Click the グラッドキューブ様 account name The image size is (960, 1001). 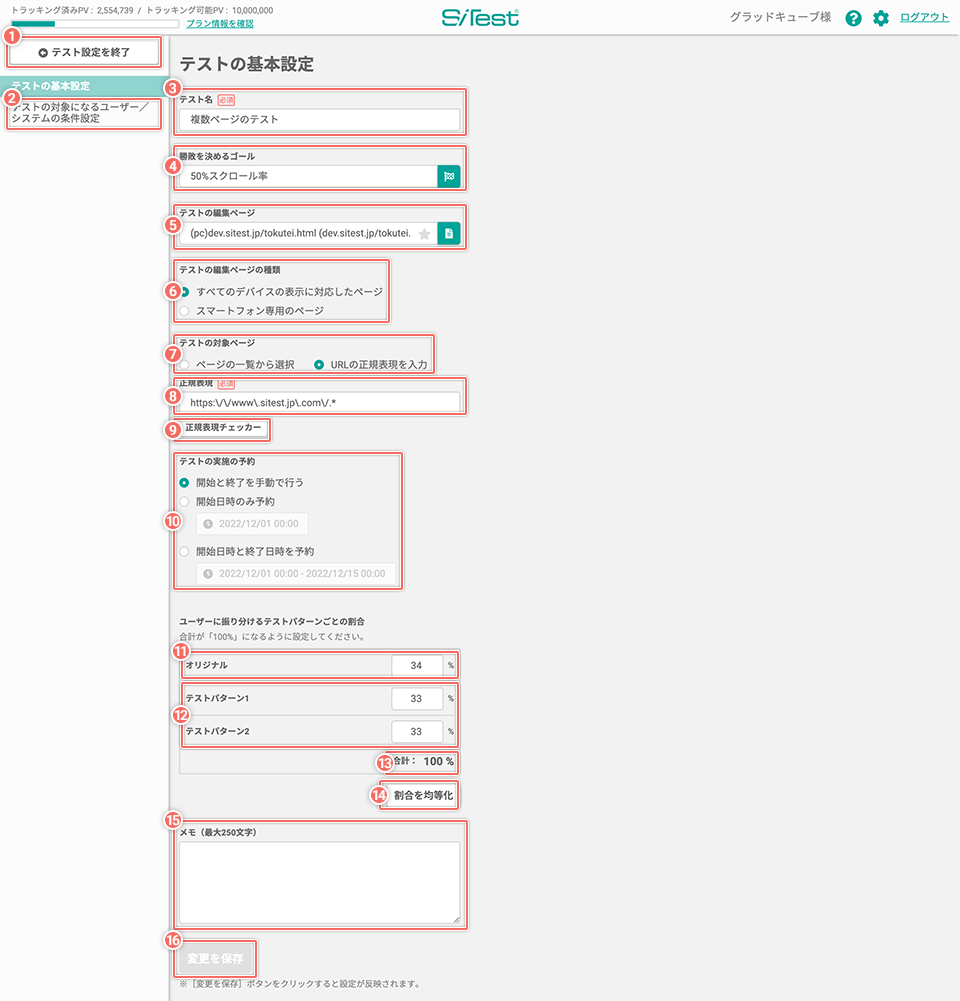coord(780,18)
